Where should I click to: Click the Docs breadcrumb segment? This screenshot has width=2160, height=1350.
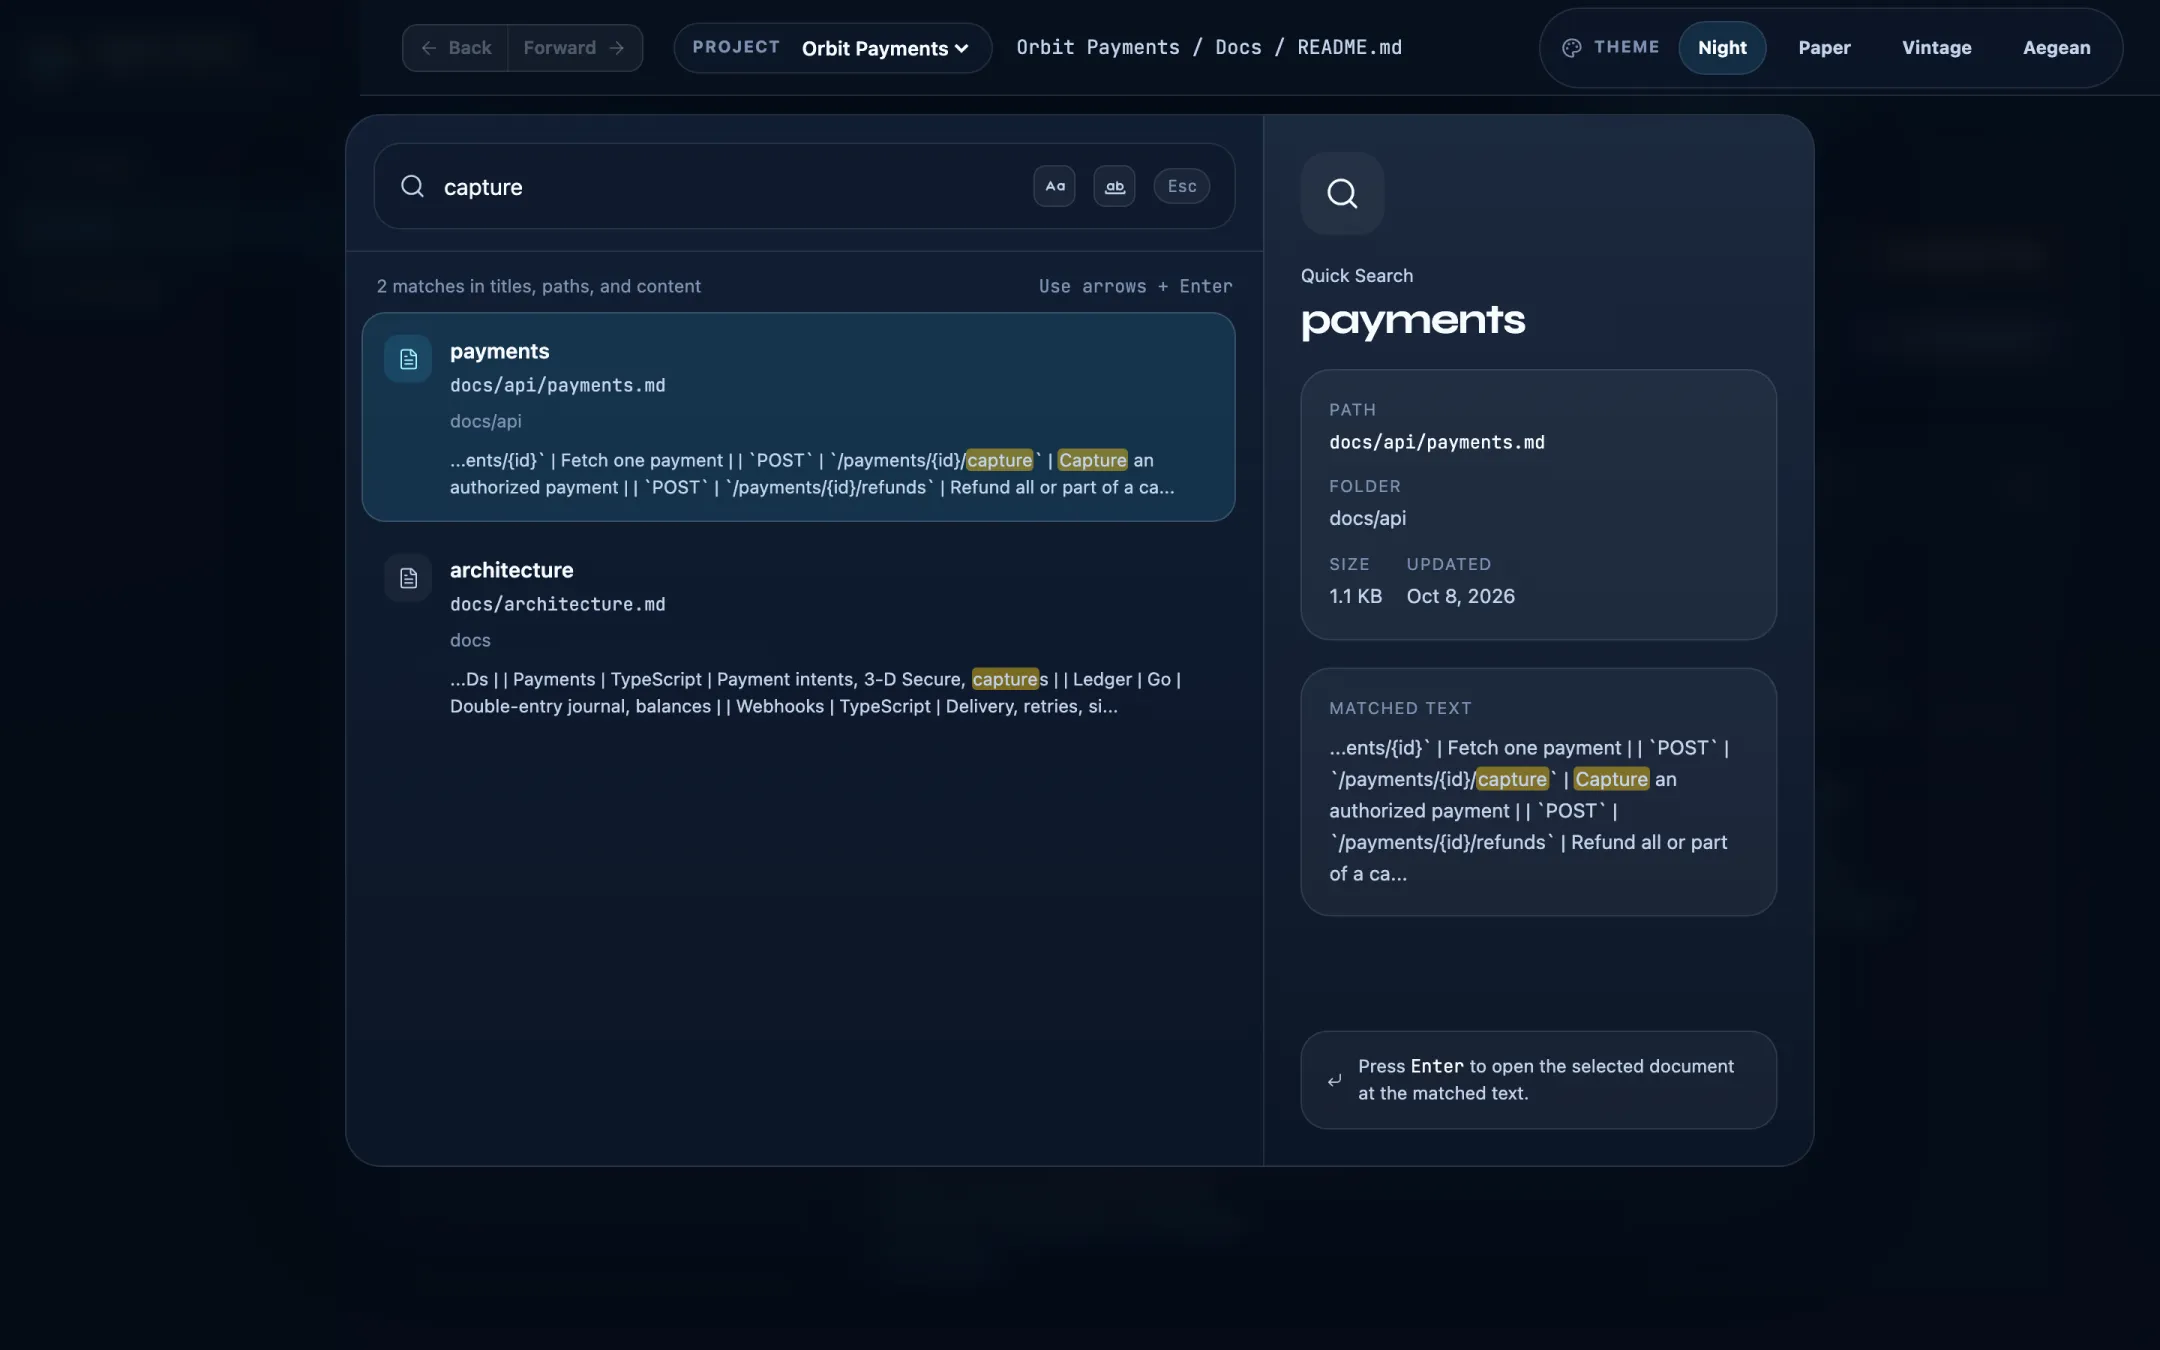tap(1238, 47)
